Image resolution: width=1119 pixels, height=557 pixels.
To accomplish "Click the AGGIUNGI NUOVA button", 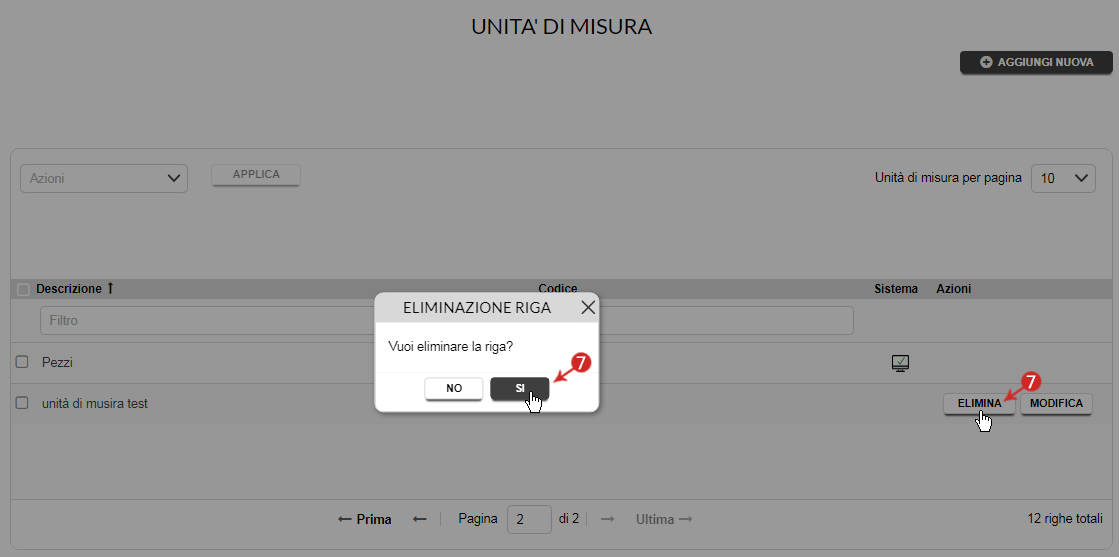I will 1036,62.
